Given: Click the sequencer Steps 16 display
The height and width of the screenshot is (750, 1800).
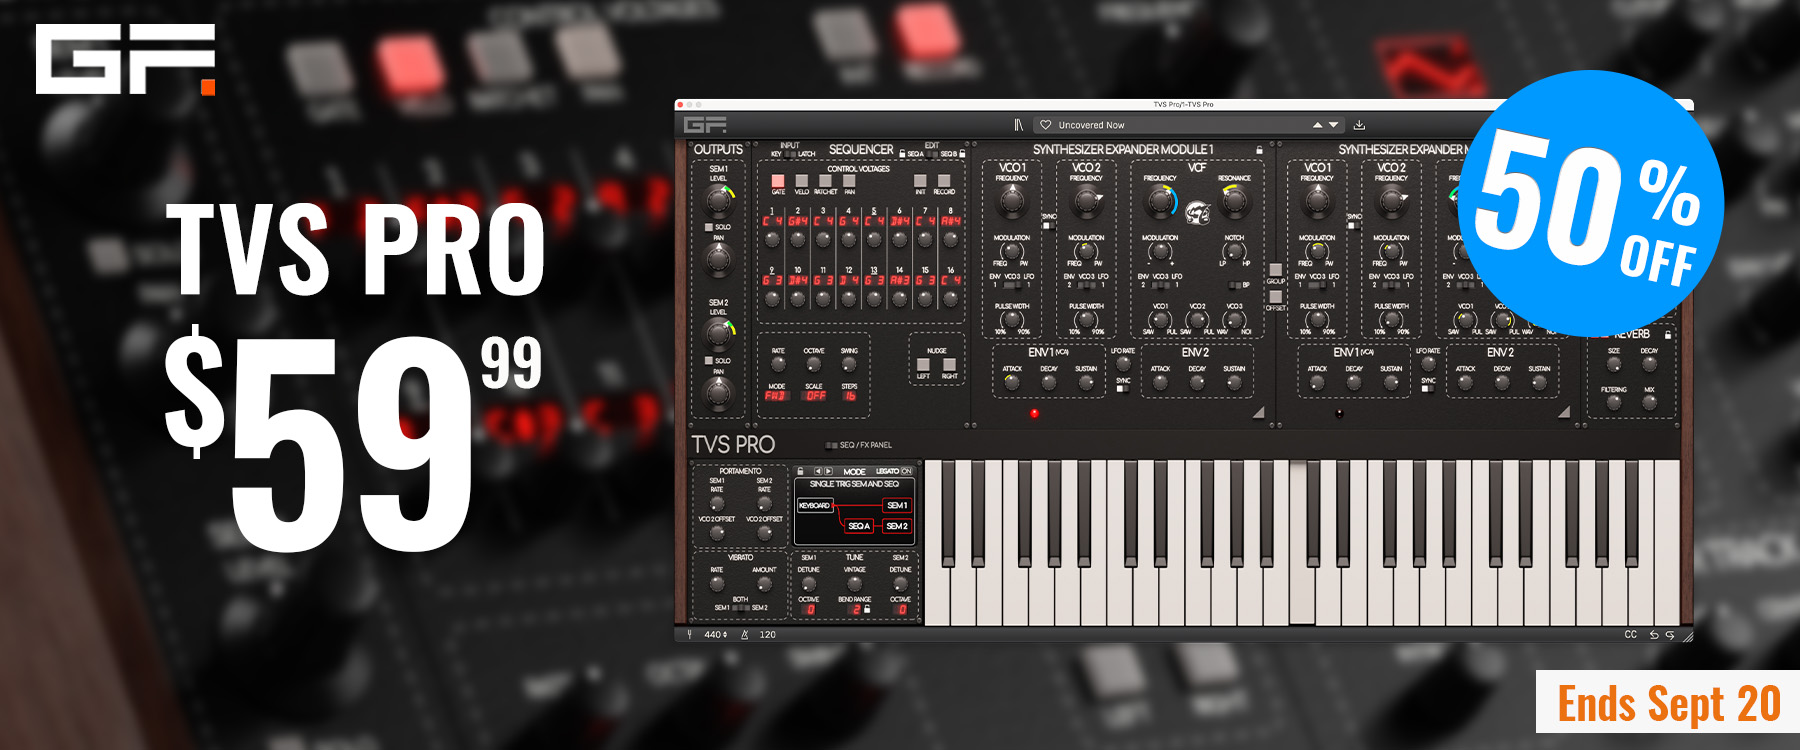Looking at the screenshot, I should 850,396.
